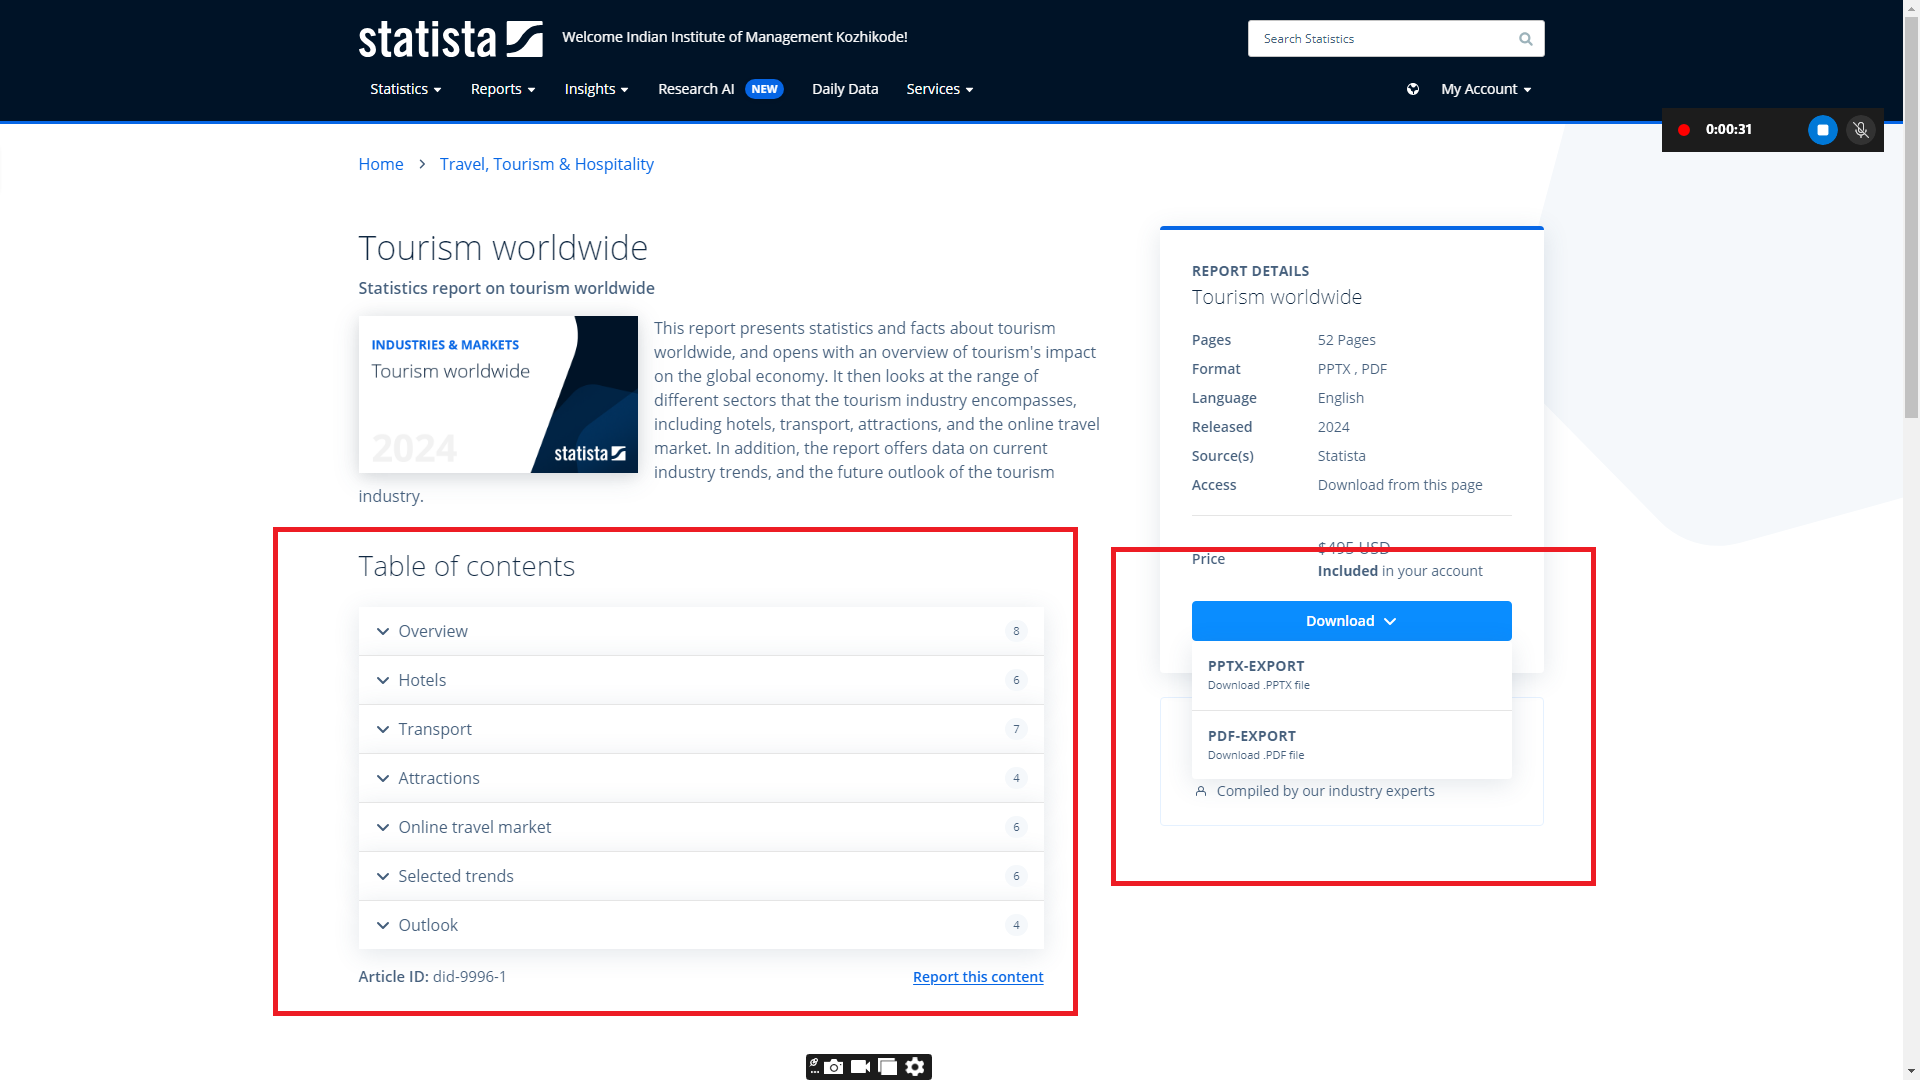Open the Statistics menu
The width and height of the screenshot is (1920, 1080).
(405, 89)
